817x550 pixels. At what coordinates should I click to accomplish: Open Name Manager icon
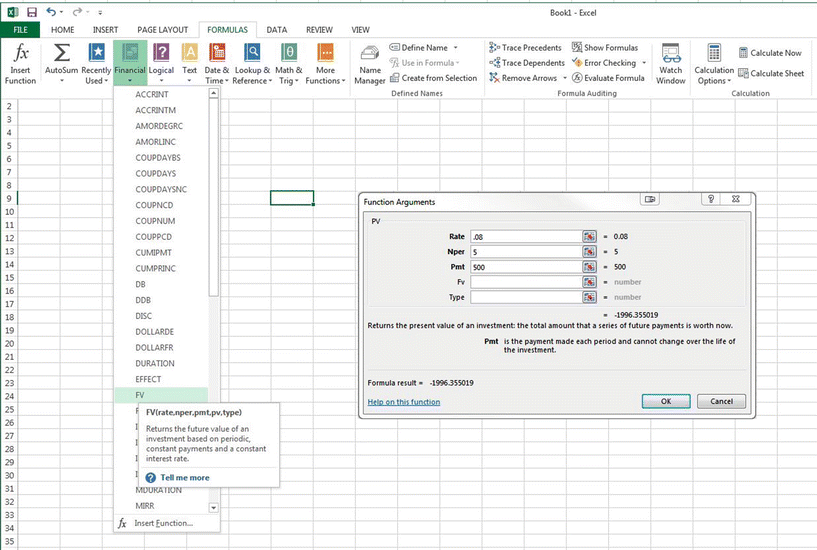[370, 54]
